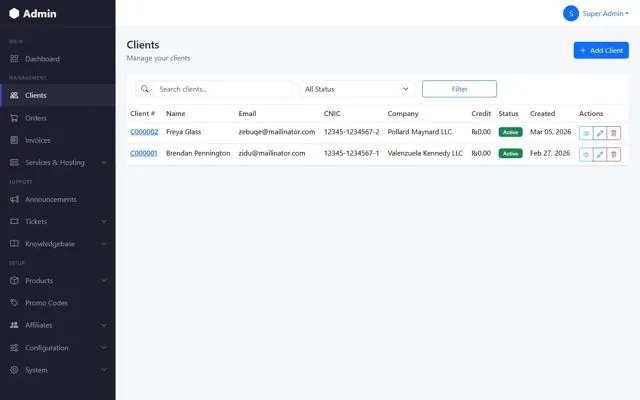Click the System gear icon
640x400 pixels.
pos(14,370)
